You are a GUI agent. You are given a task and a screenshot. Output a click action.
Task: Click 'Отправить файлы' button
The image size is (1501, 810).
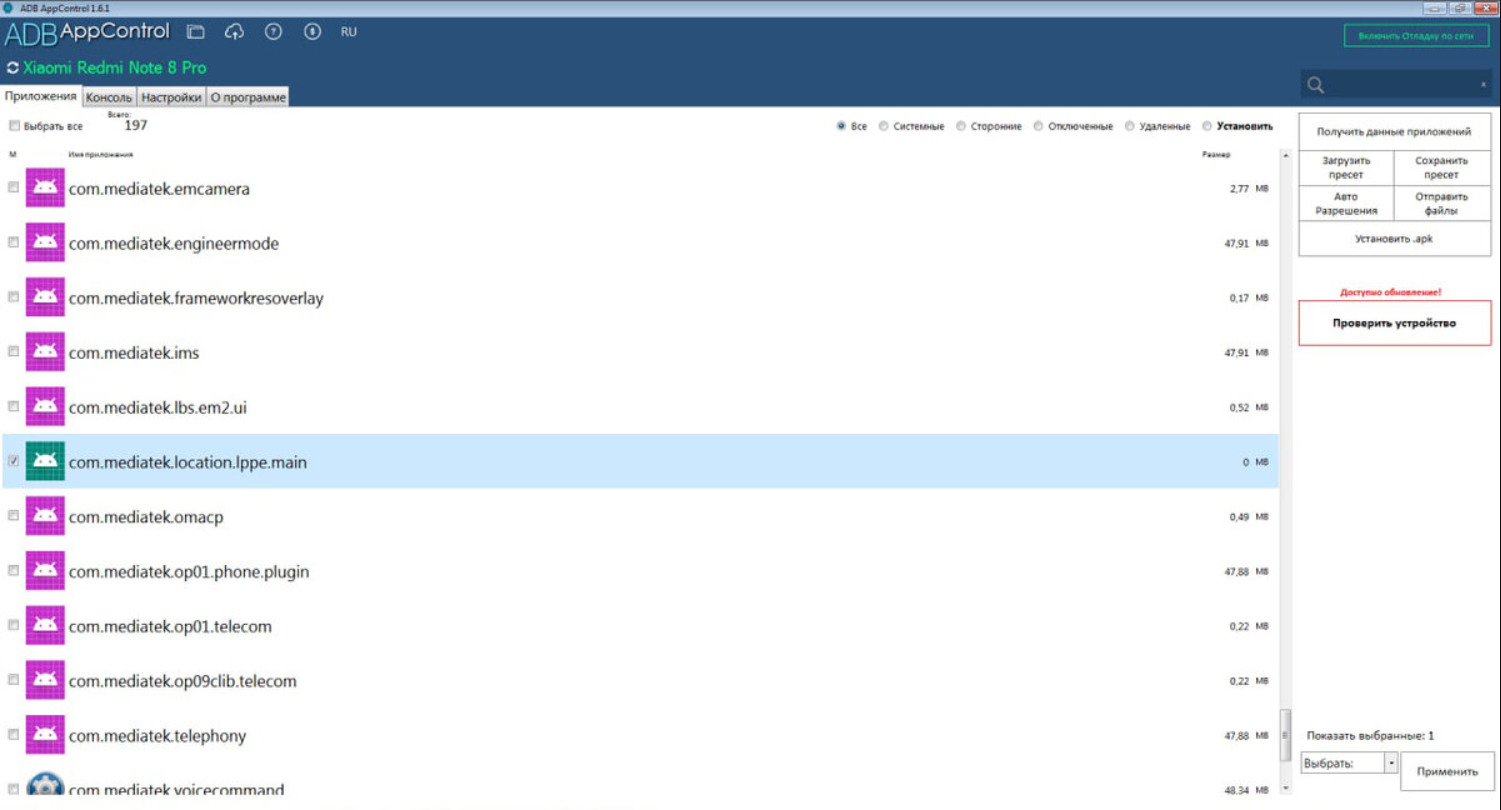[1442, 204]
